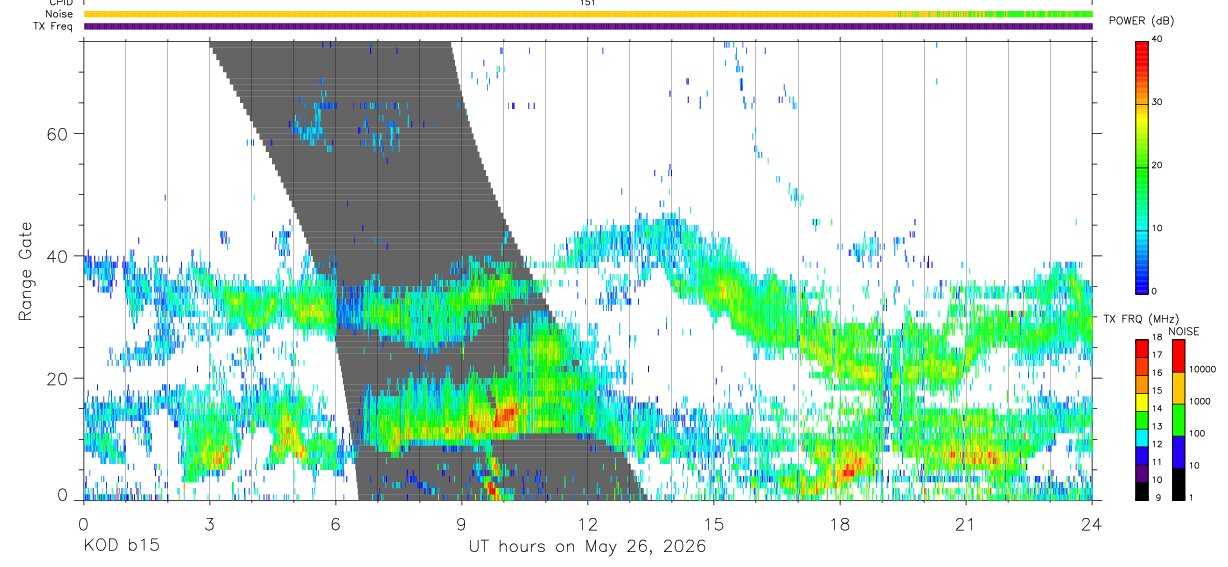The height and width of the screenshot is (567, 1228).
Task: Click the NOISE color bar
Action: 1178,419
